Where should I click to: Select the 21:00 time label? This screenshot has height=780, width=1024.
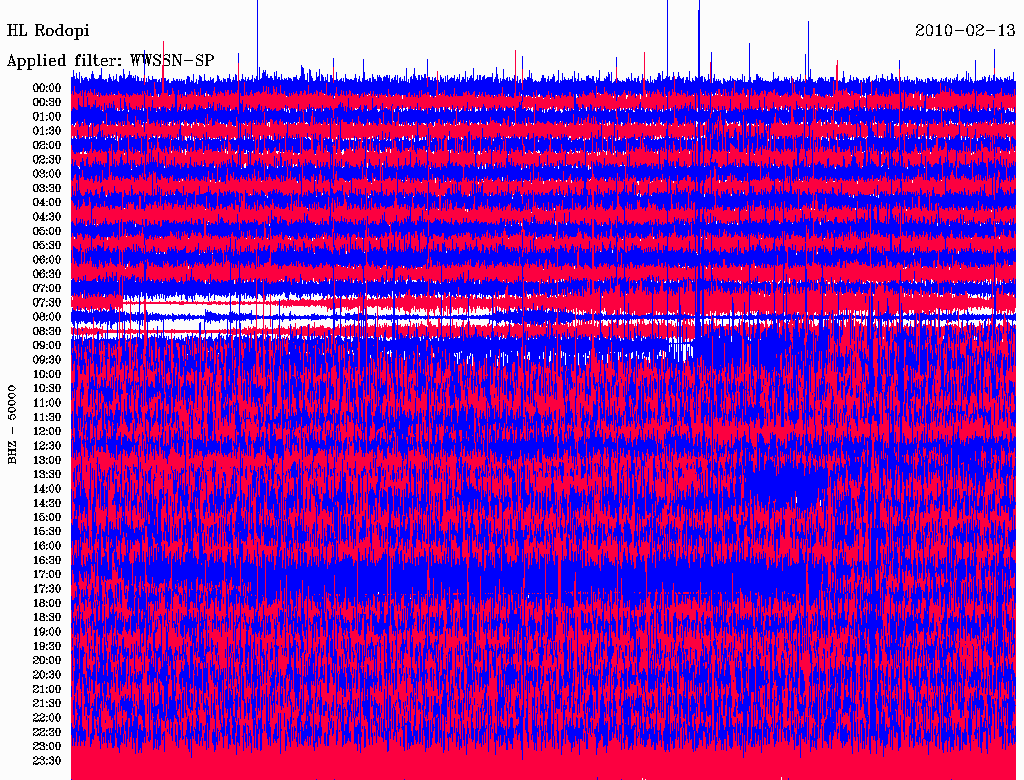pyautogui.click(x=47, y=689)
